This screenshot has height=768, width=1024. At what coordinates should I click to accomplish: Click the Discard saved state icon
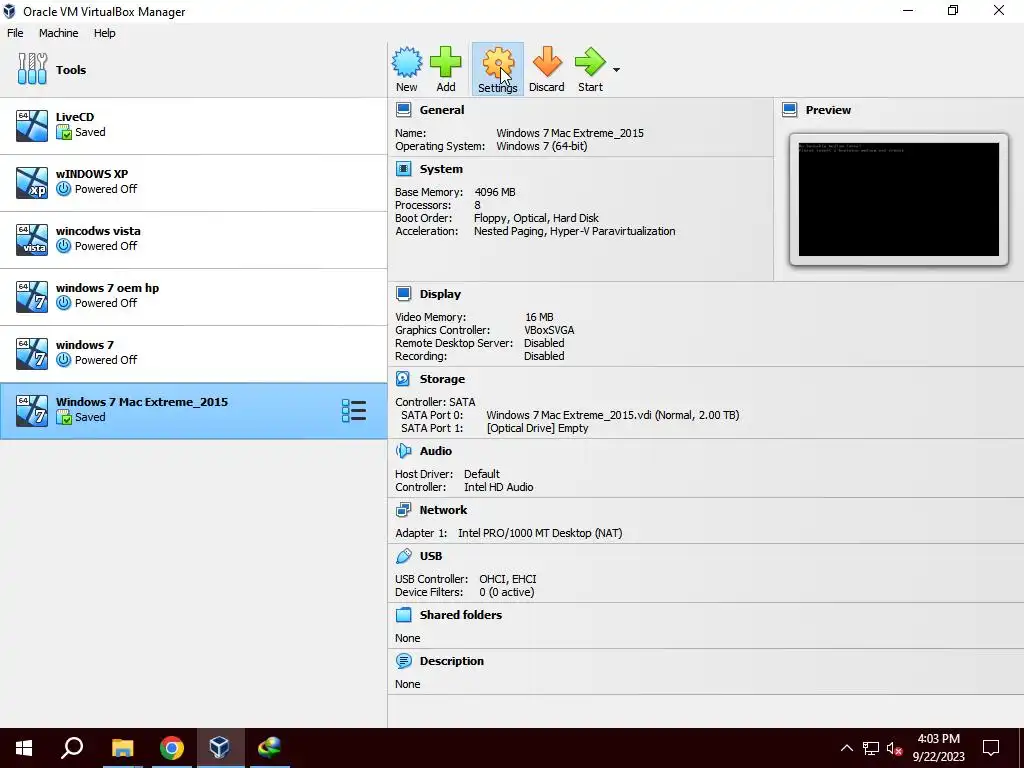pos(547,69)
